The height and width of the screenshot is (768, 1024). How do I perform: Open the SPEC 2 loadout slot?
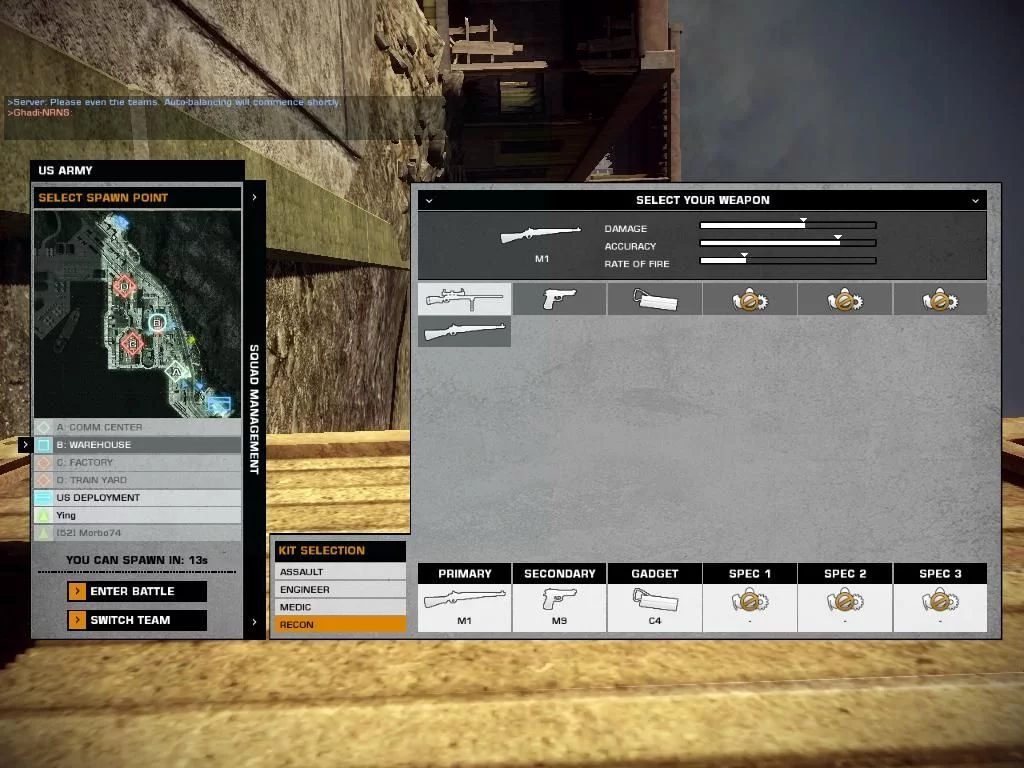(x=845, y=598)
